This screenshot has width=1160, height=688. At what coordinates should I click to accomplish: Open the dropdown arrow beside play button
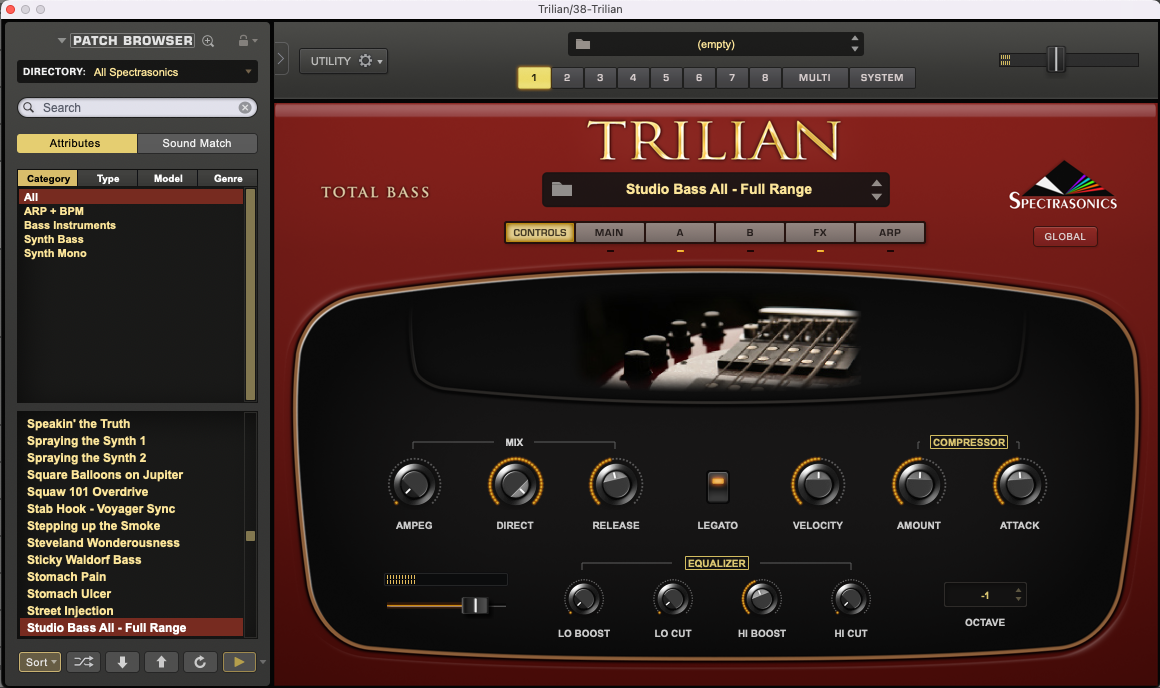pos(263,662)
